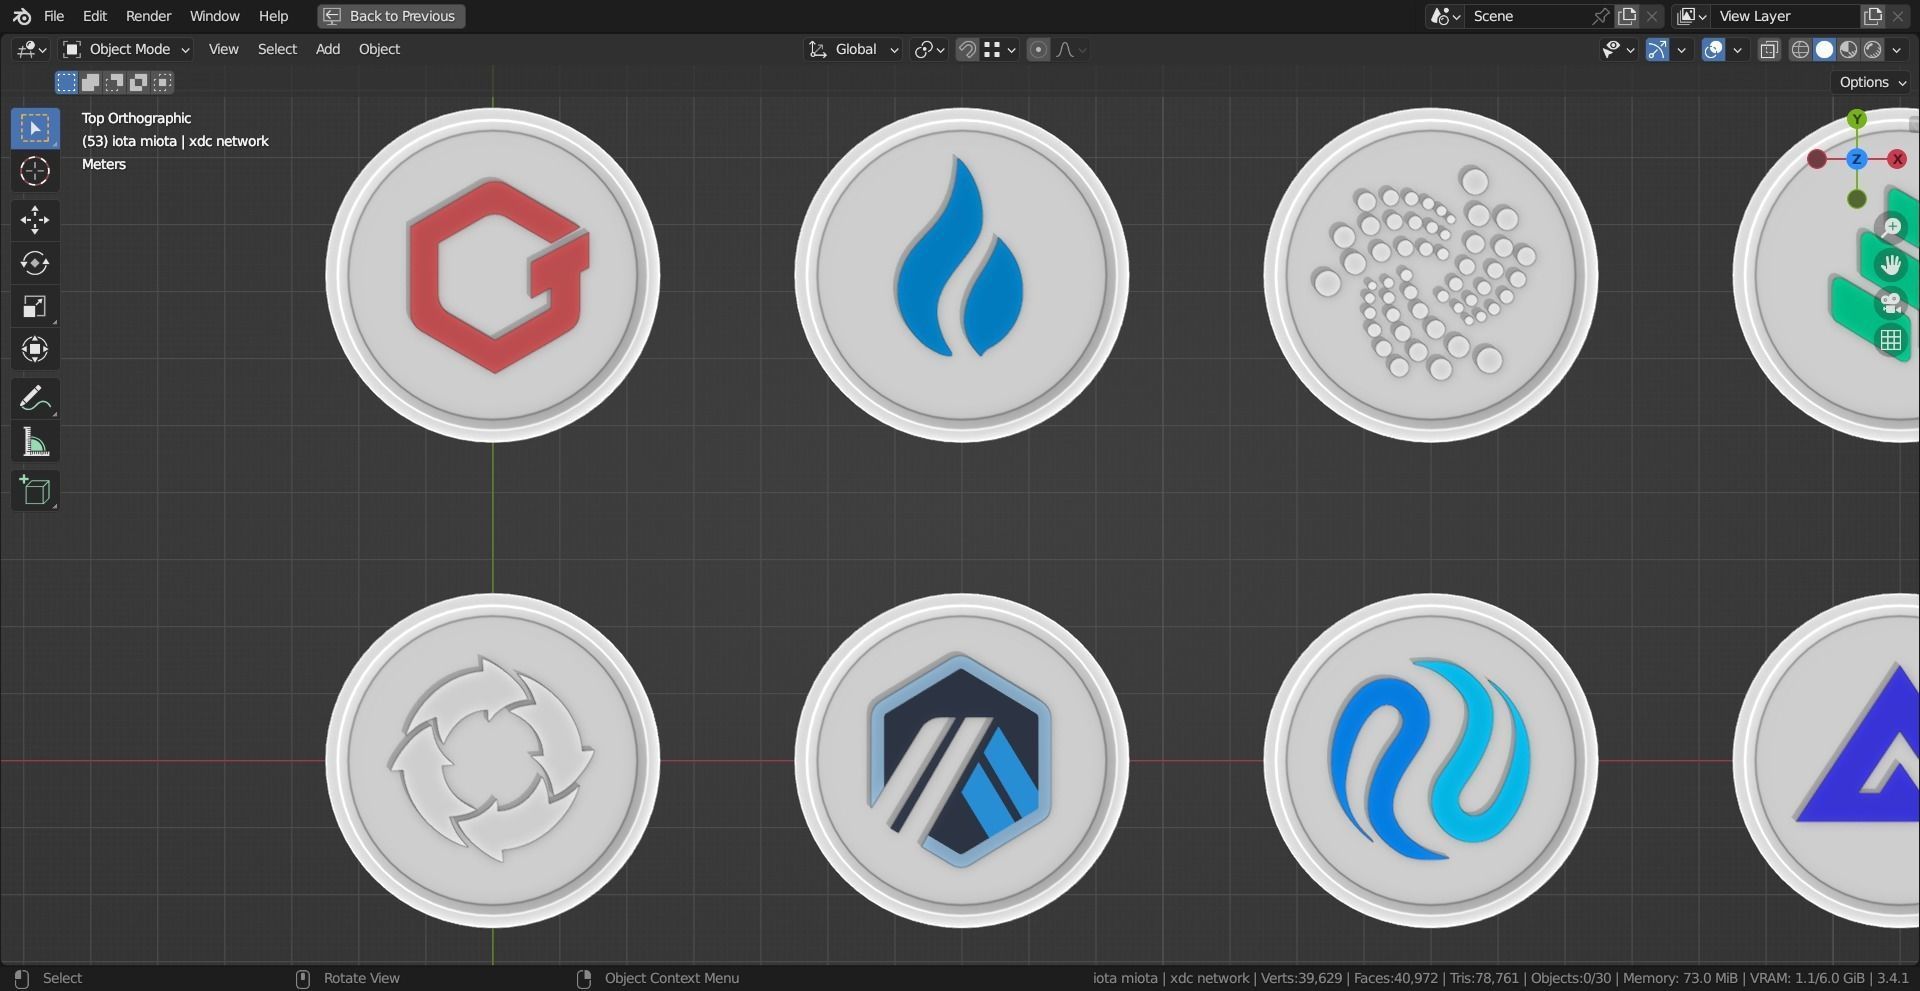The width and height of the screenshot is (1920, 991).
Task: Open the viewport Add menu
Action: click(328, 49)
